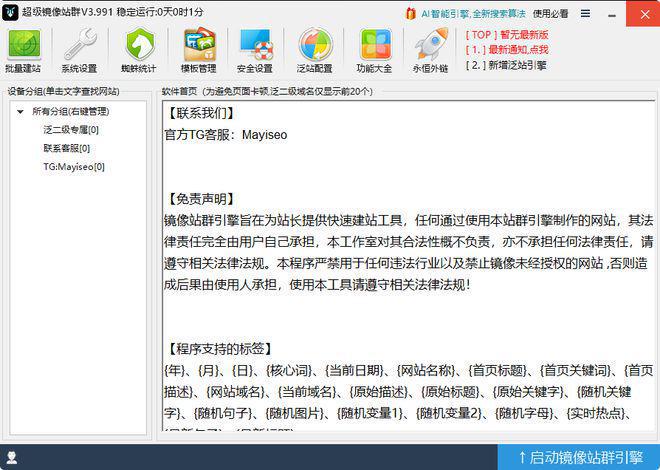
Task: Collapse the 所有分组 tree node
Action: pos(20,111)
